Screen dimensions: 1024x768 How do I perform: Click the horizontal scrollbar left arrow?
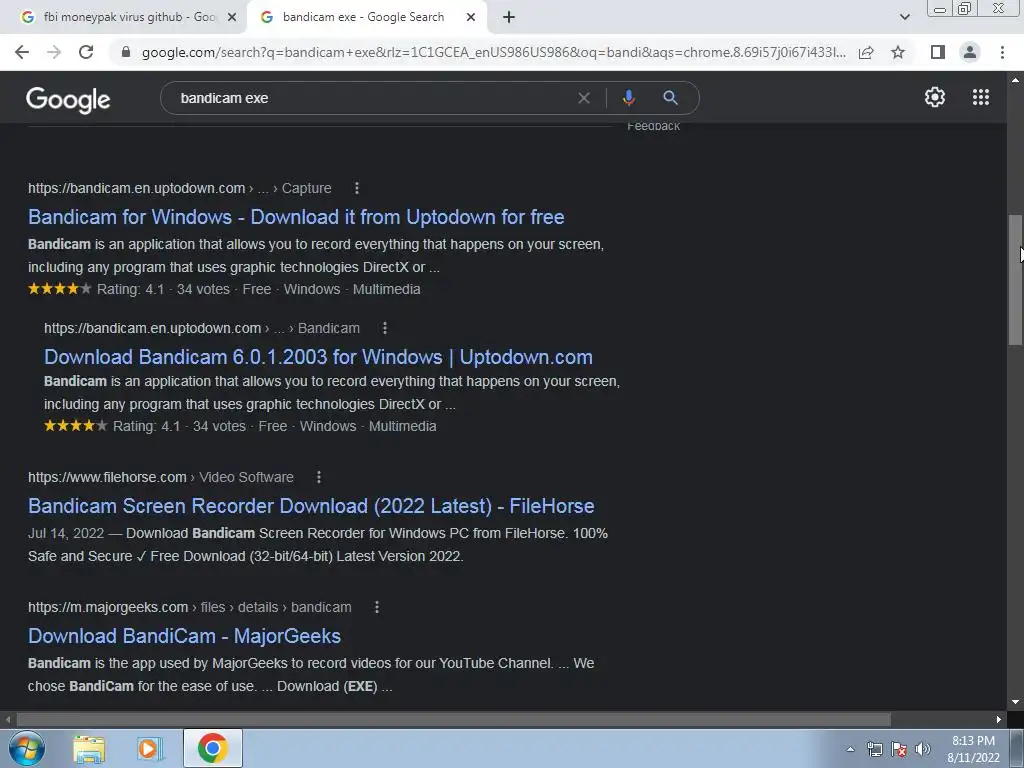[x=7, y=719]
